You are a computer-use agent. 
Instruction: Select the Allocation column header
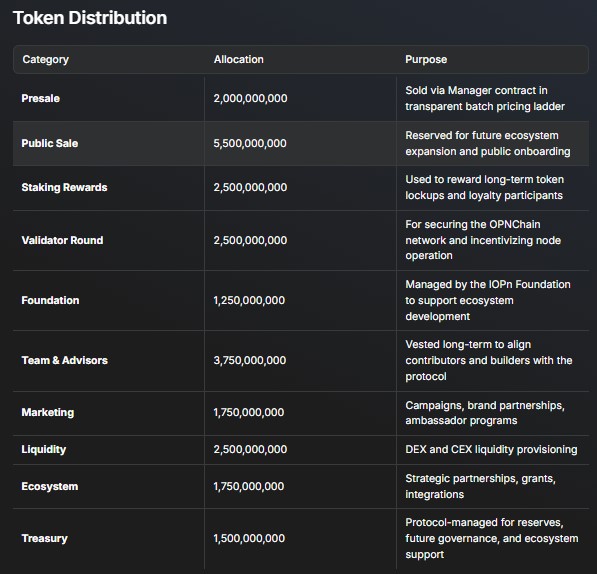click(239, 59)
